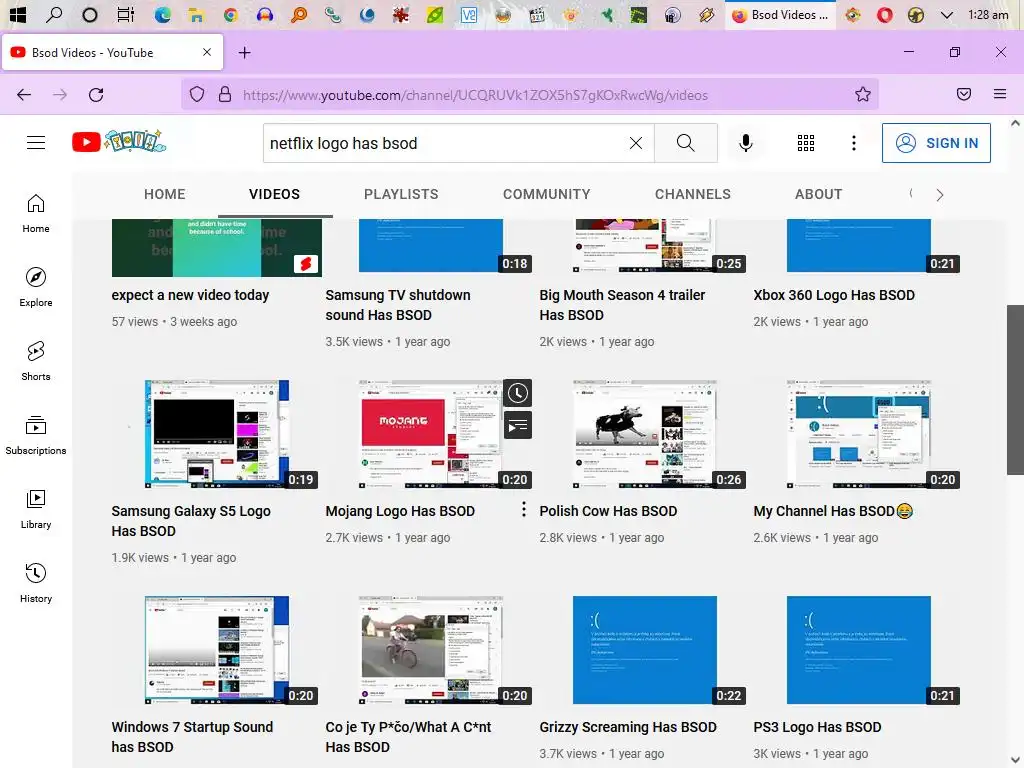Open PS3 Logo Has BSOD thumbnail

[x=859, y=650]
